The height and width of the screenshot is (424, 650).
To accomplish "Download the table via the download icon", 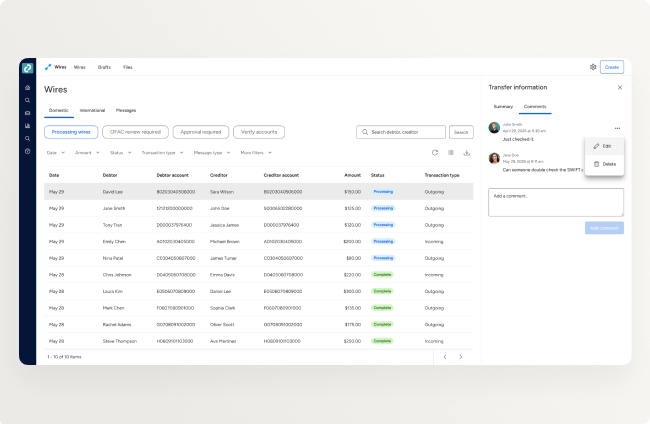I will [467, 153].
